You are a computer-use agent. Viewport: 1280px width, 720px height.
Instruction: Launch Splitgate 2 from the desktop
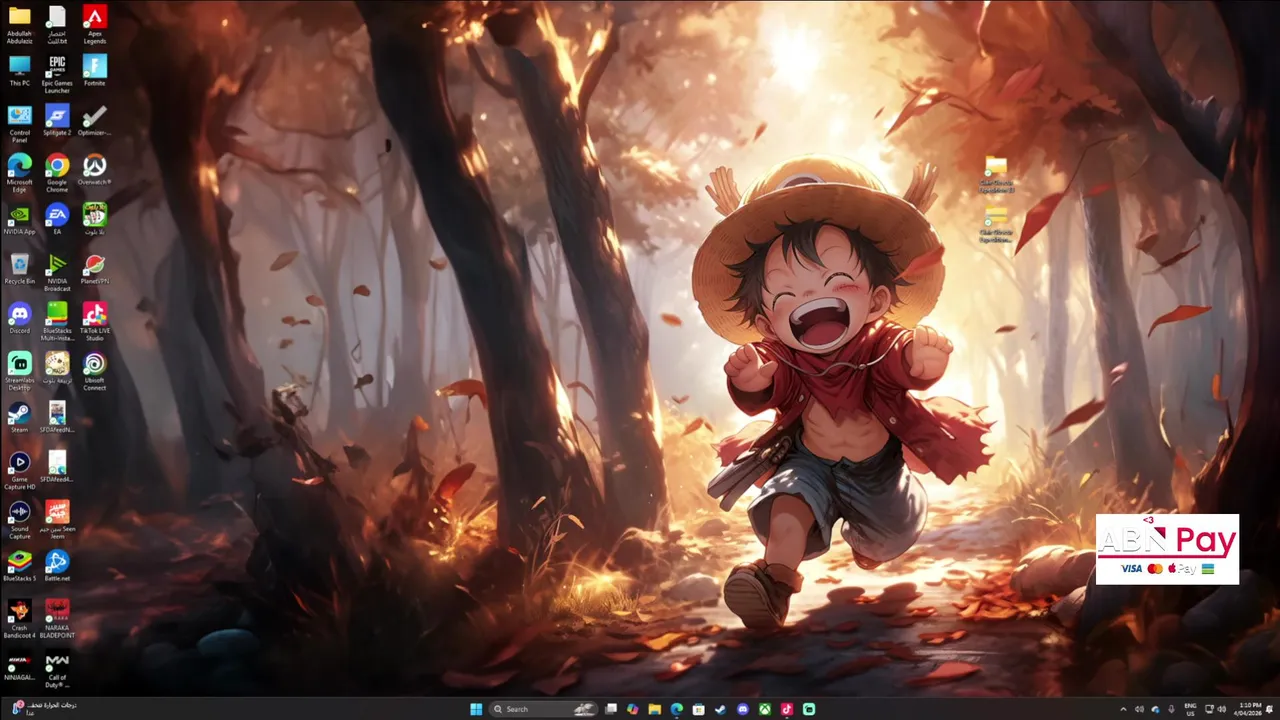(57, 120)
